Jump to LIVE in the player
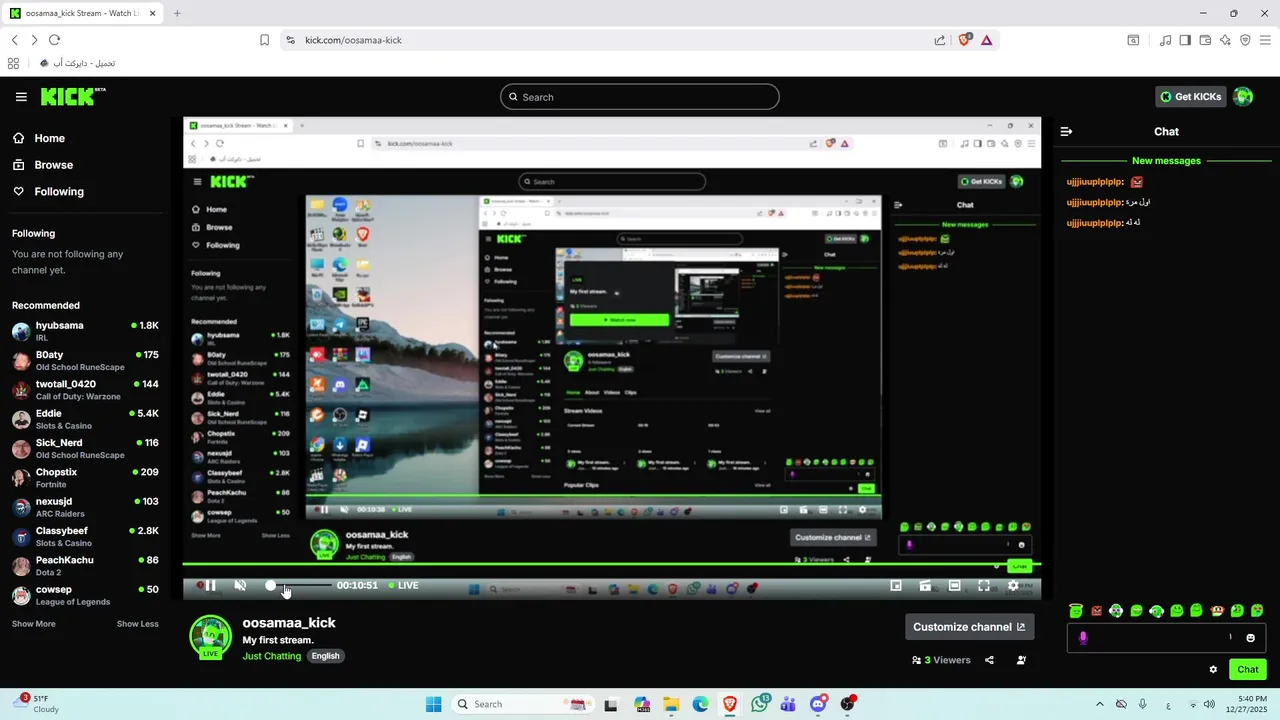1280x720 pixels. coord(402,585)
